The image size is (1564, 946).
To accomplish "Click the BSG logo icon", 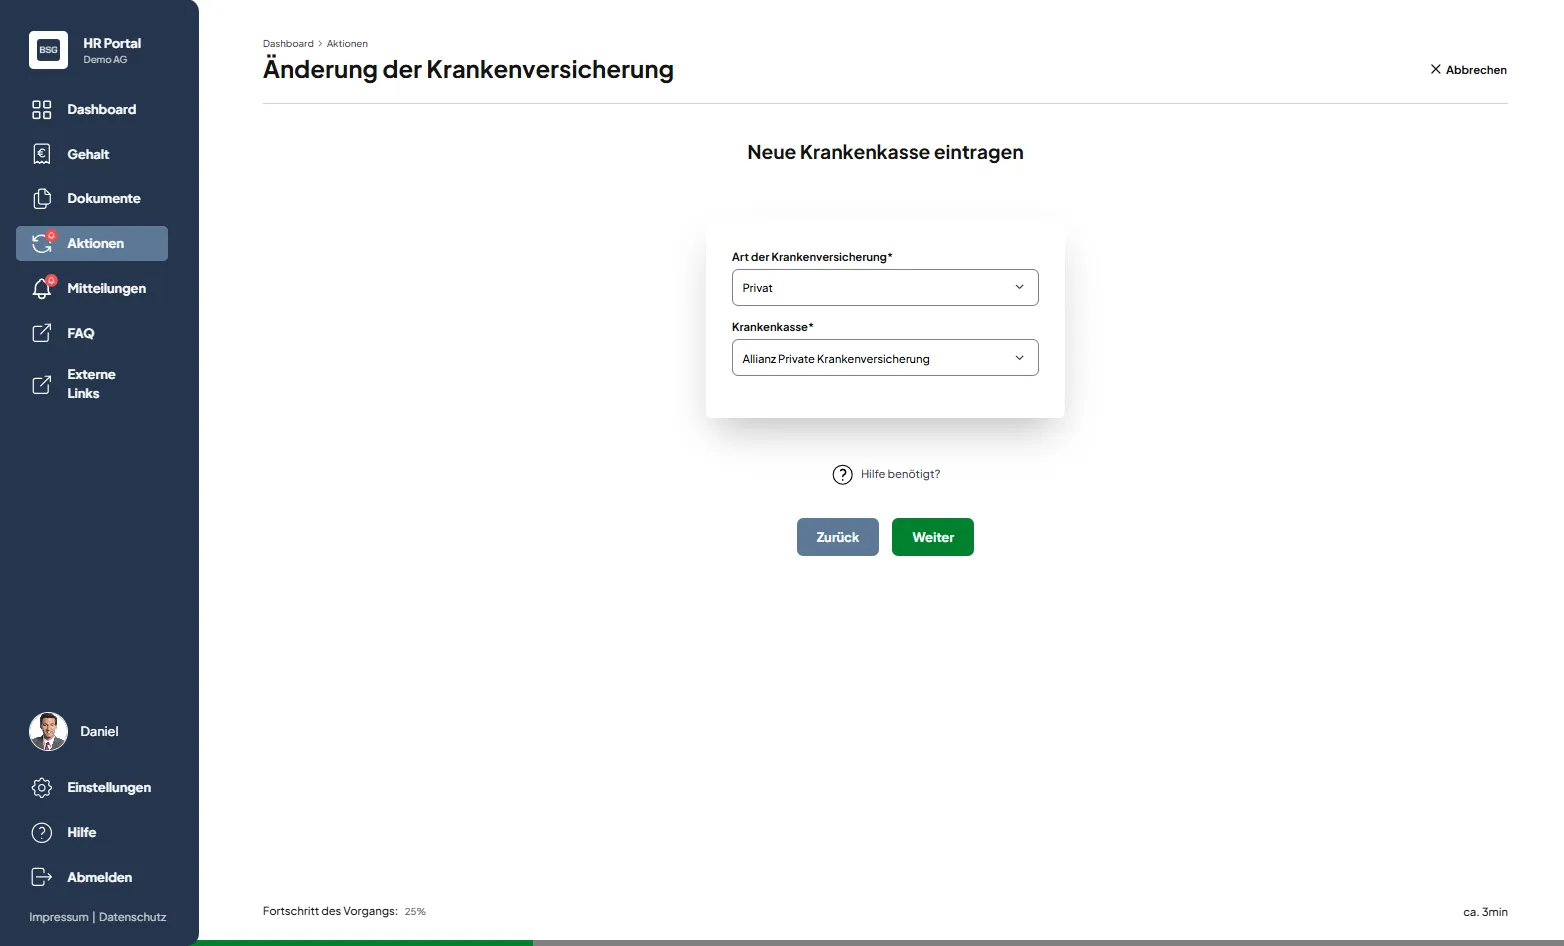I will (x=48, y=50).
